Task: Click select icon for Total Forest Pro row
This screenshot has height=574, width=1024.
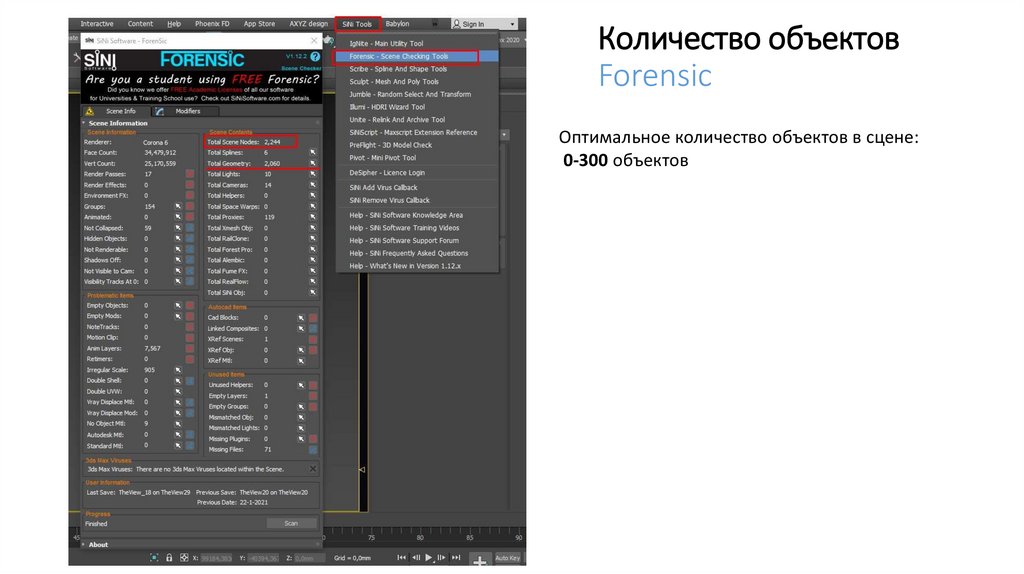Action: click(313, 249)
